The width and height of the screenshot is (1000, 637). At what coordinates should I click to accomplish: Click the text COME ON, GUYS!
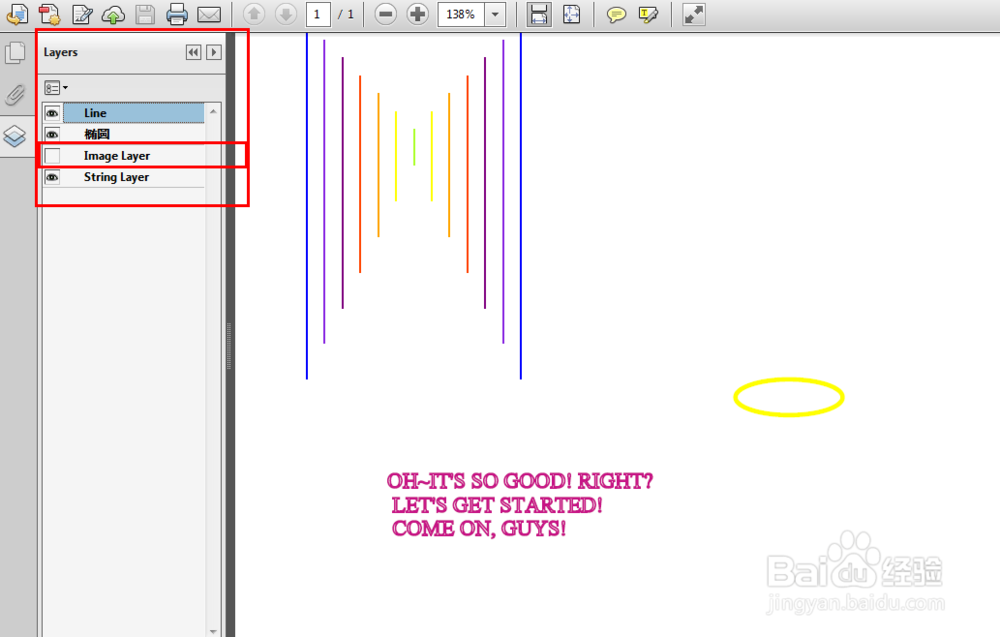click(479, 529)
